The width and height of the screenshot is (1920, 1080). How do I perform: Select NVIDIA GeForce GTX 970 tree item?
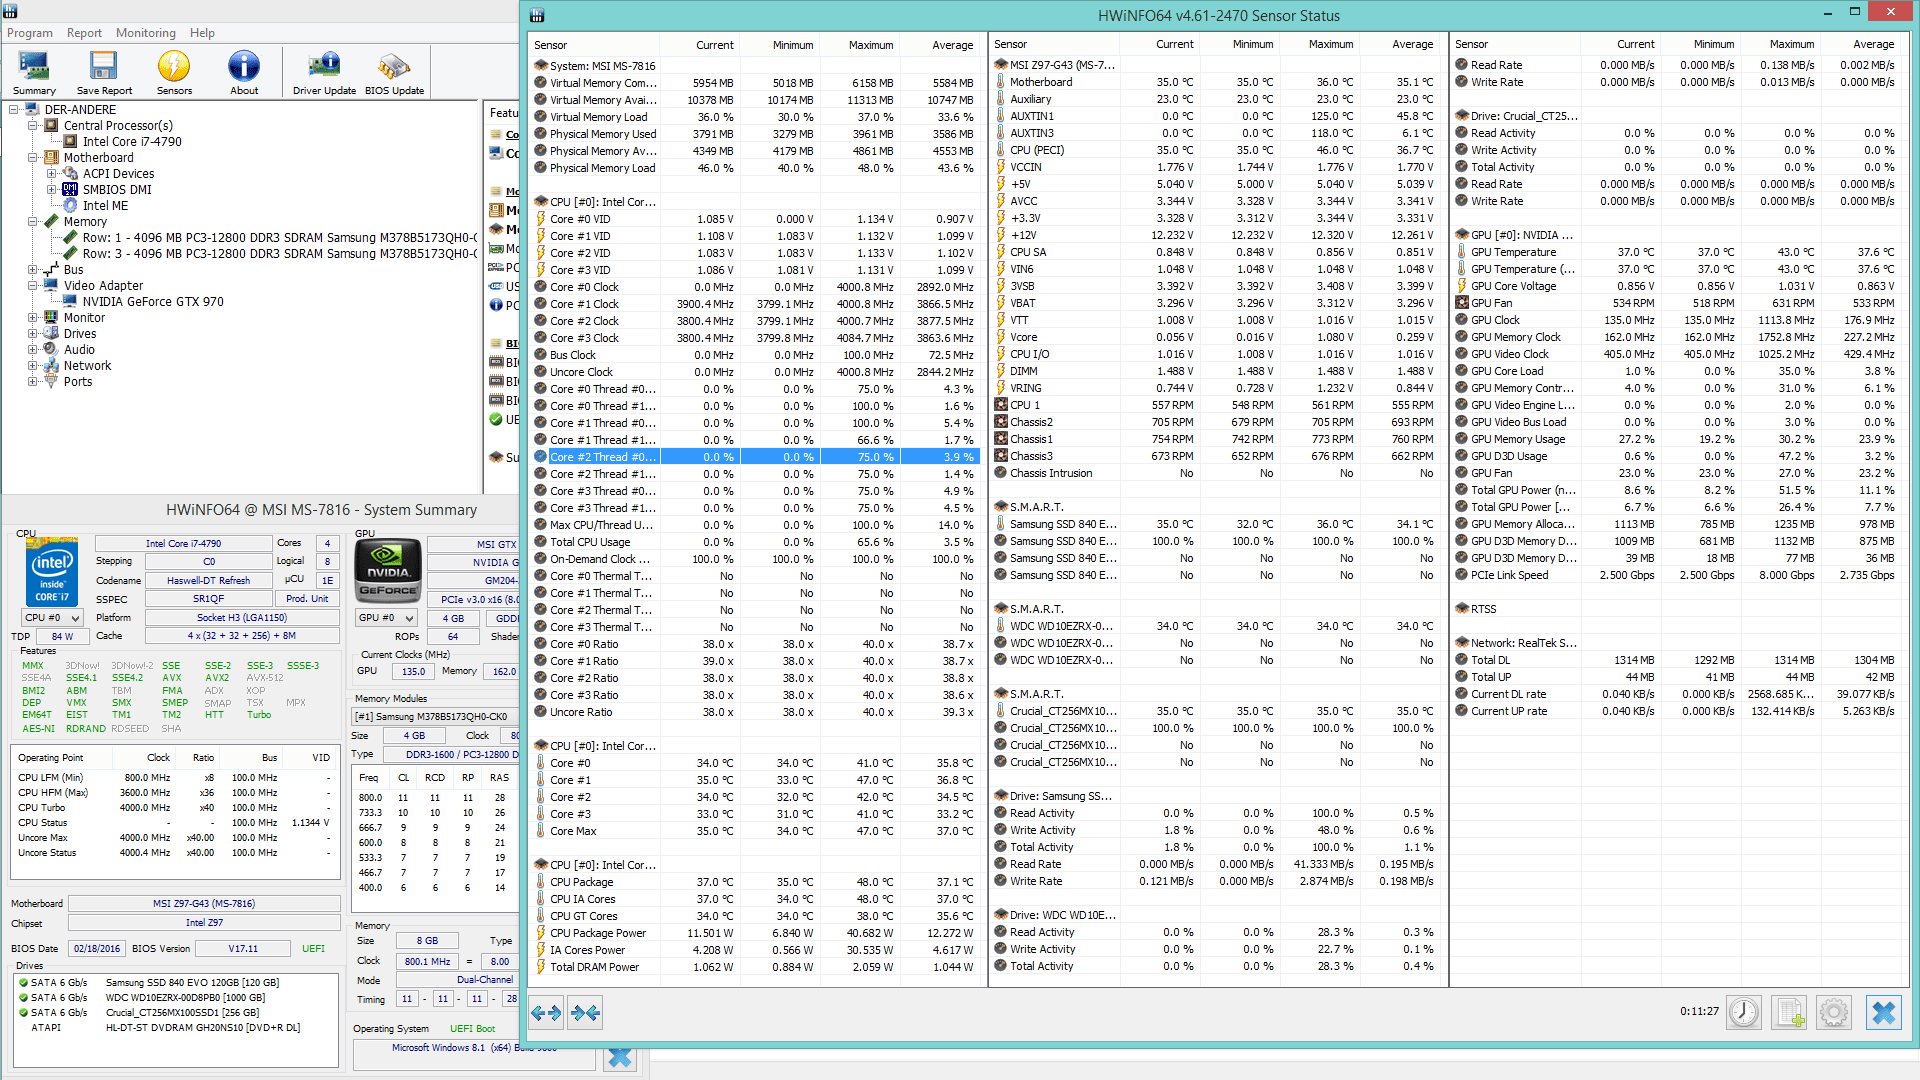pyautogui.click(x=153, y=301)
